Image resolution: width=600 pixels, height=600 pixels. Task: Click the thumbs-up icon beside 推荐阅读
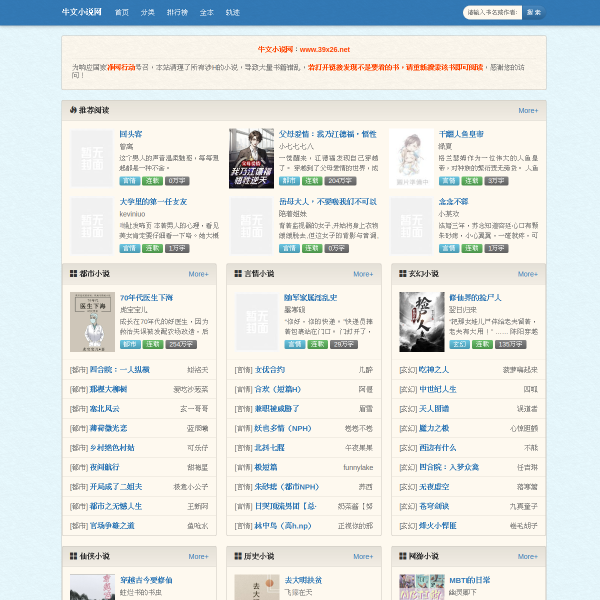[73, 110]
